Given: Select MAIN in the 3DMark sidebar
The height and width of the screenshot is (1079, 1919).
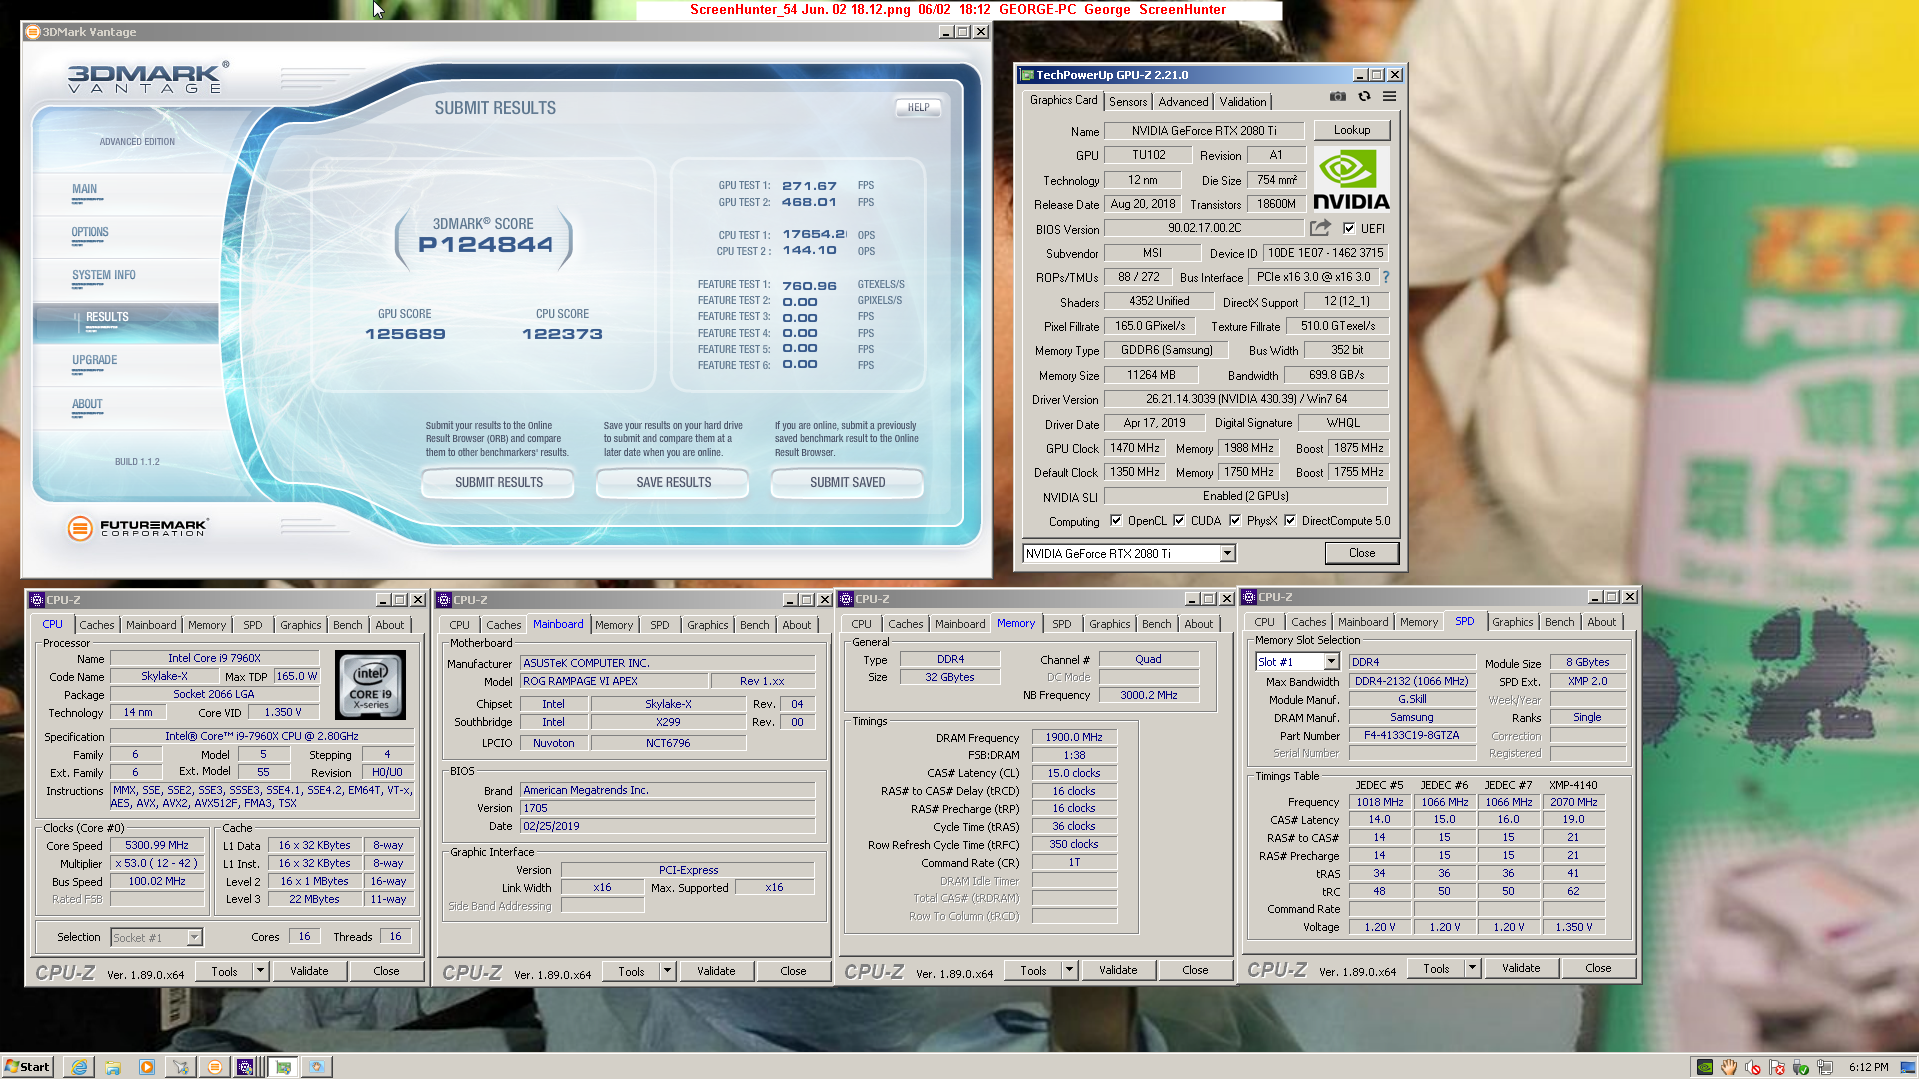Looking at the screenshot, I should 85,189.
